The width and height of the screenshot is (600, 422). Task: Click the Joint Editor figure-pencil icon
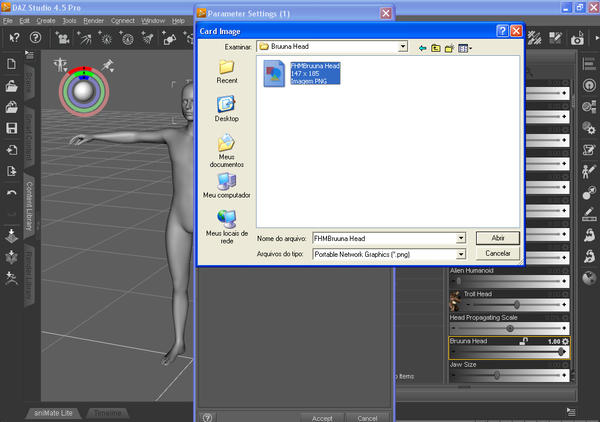click(x=589, y=171)
